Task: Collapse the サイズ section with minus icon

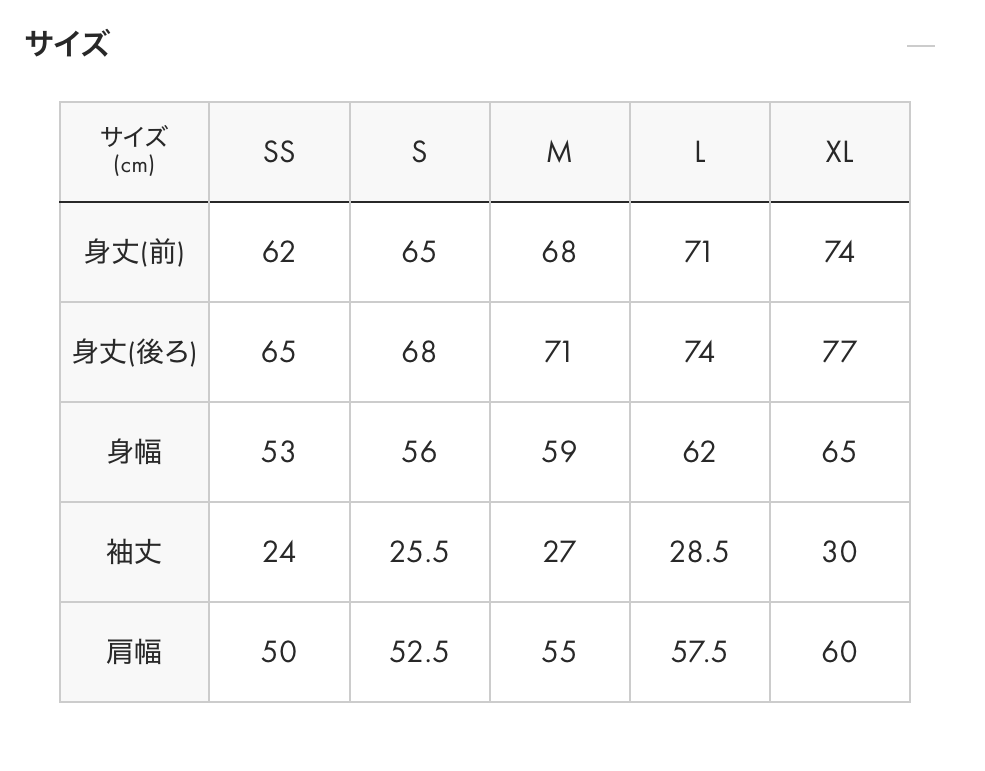Action: pos(920,46)
